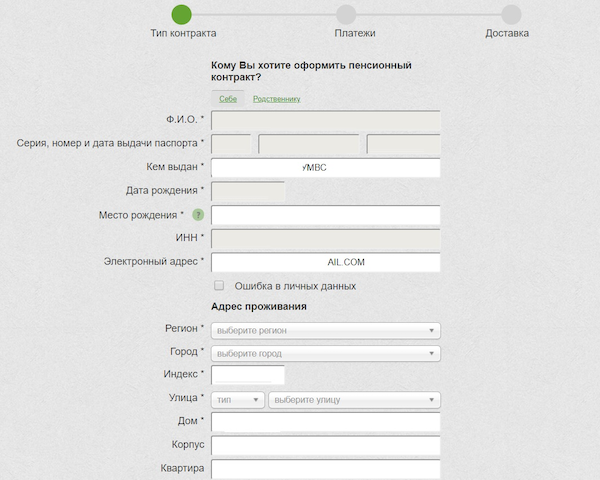Image resolution: width=600 pixels, height=480 pixels.
Task: Click the Дом input field
Action: tap(326, 422)
